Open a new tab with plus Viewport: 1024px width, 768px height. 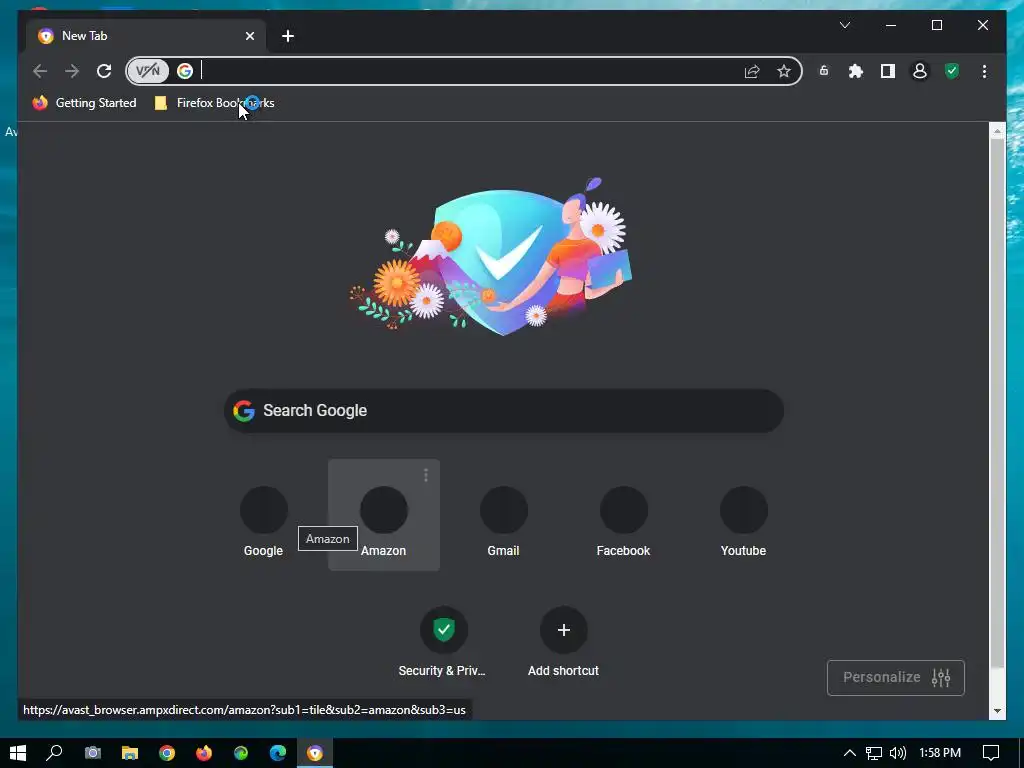(288, 36)
